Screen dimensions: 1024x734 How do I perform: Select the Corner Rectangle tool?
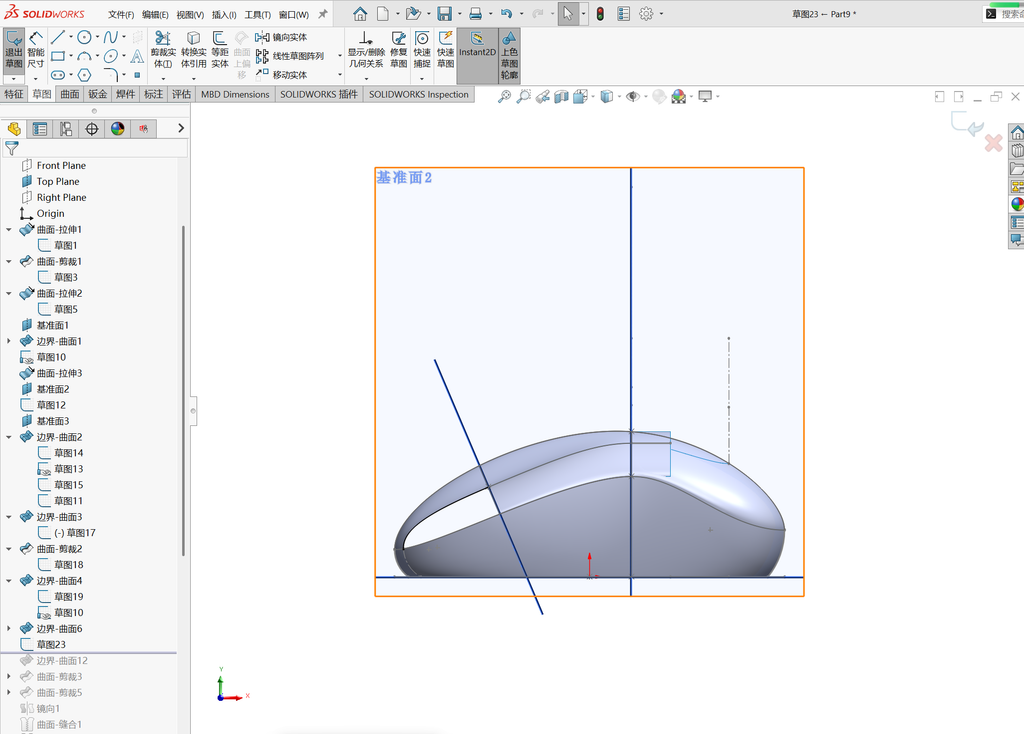[x=58, y=56]
